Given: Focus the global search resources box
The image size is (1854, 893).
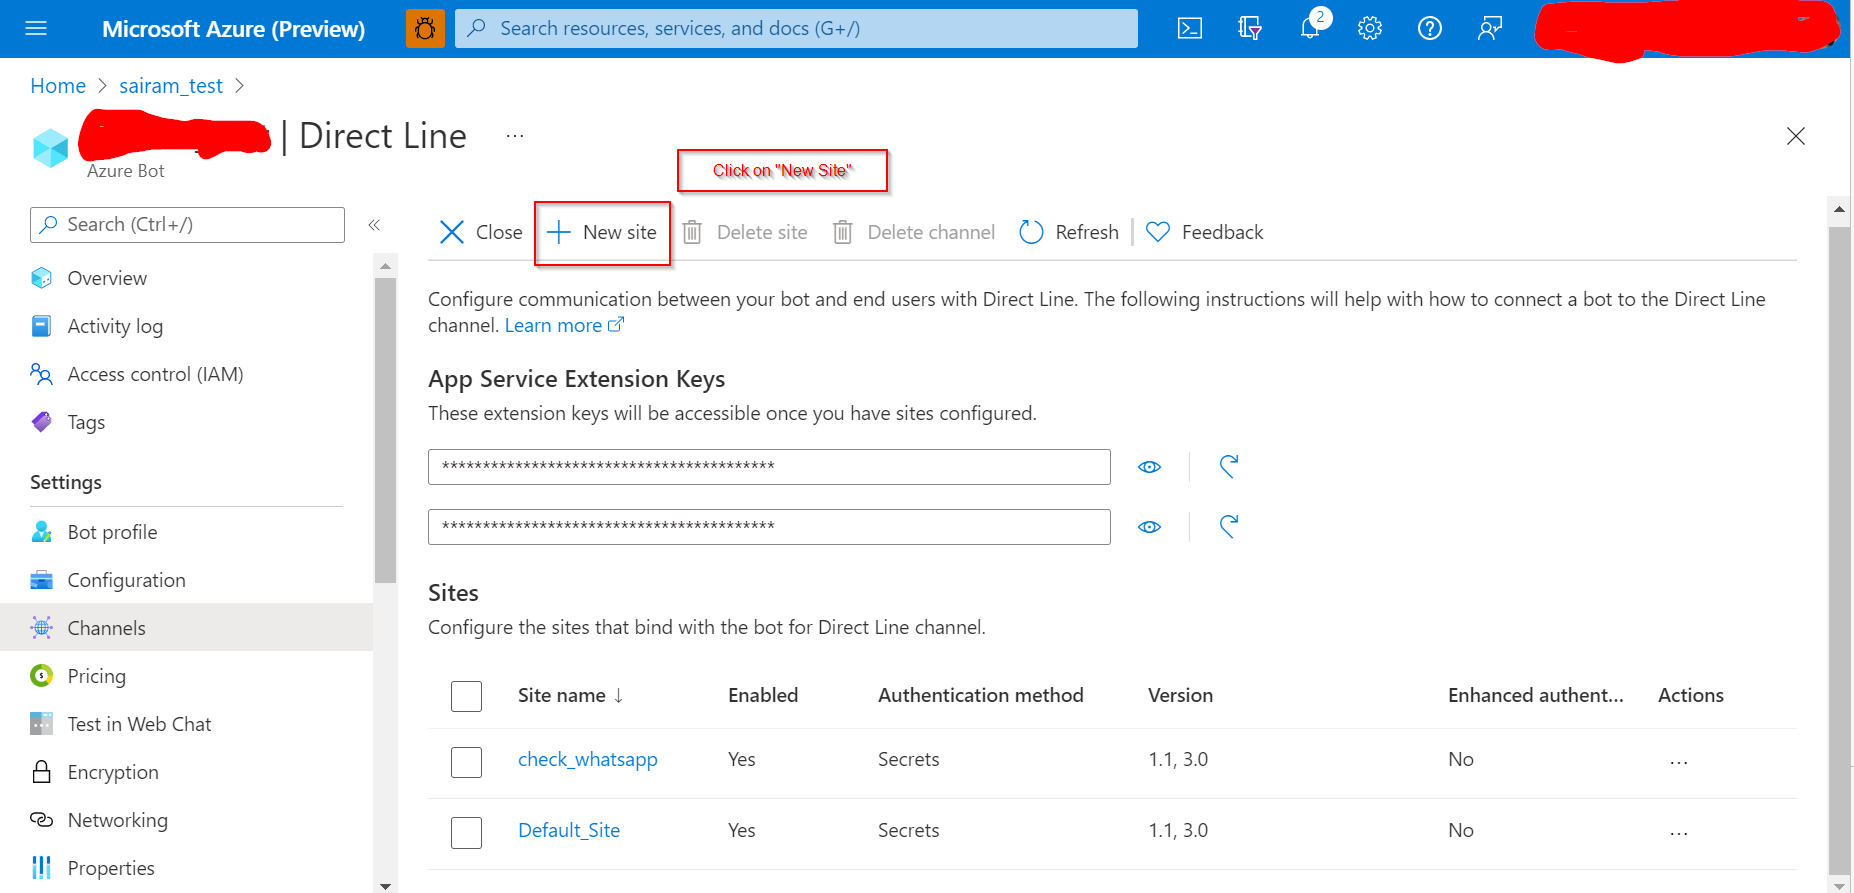Looking at the screenshot, I should tap(796, 28).
